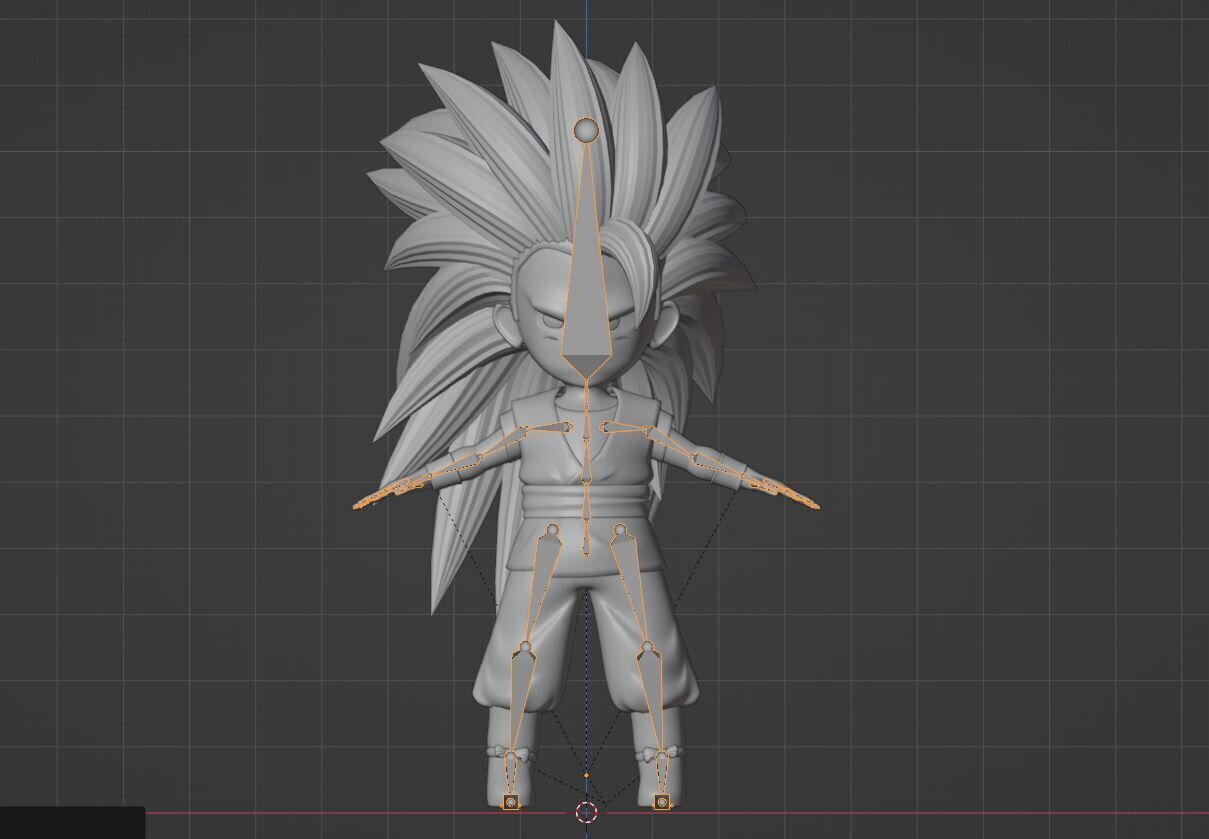Select the upper arm bone on the screen-left arm
Screen dimensions: 1209x839
(x=502, y=444)
